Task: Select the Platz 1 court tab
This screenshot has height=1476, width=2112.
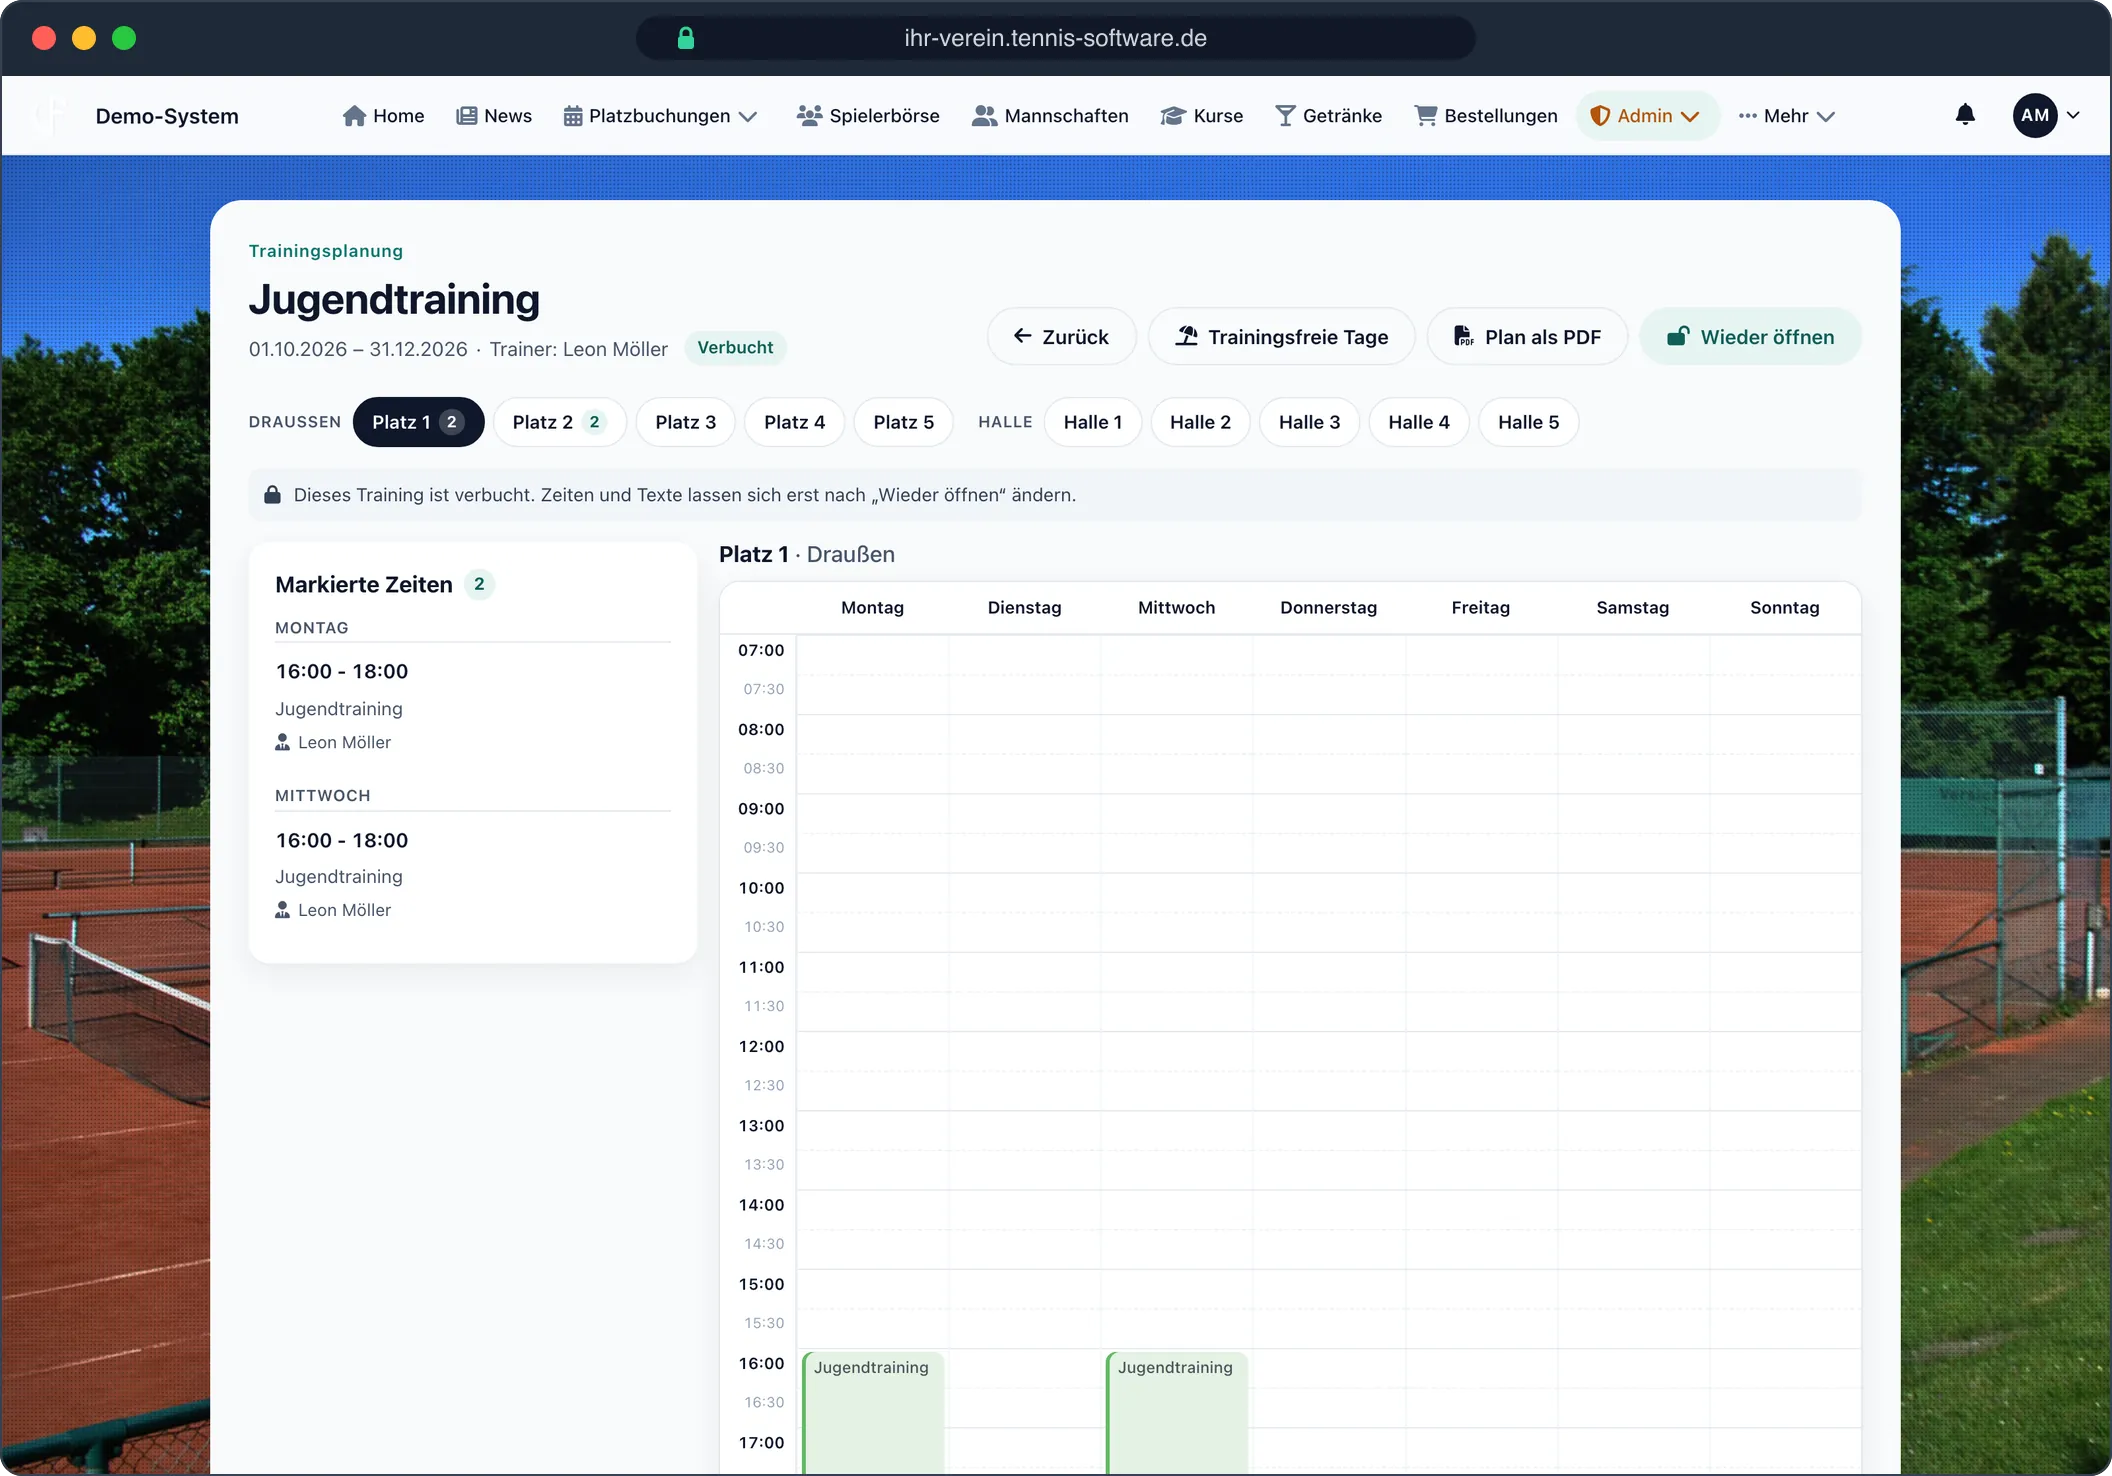Action: click(x=418, y=422)
